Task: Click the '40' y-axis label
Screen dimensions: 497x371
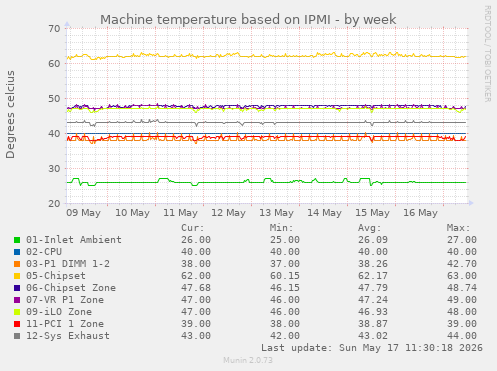Action: [x=54, y=134]
